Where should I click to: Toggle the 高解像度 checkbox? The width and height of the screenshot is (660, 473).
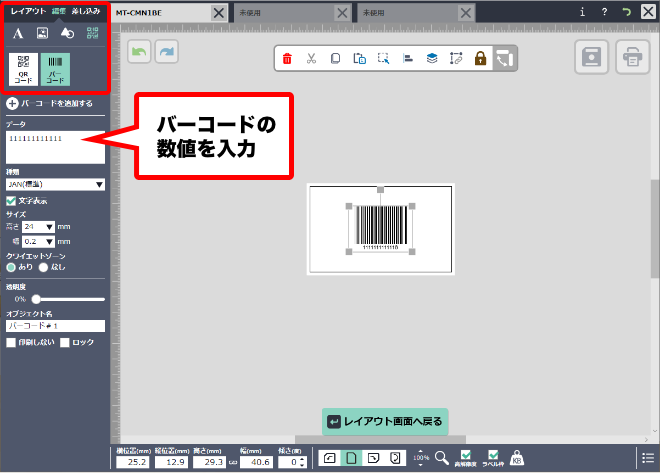point(466,455)
